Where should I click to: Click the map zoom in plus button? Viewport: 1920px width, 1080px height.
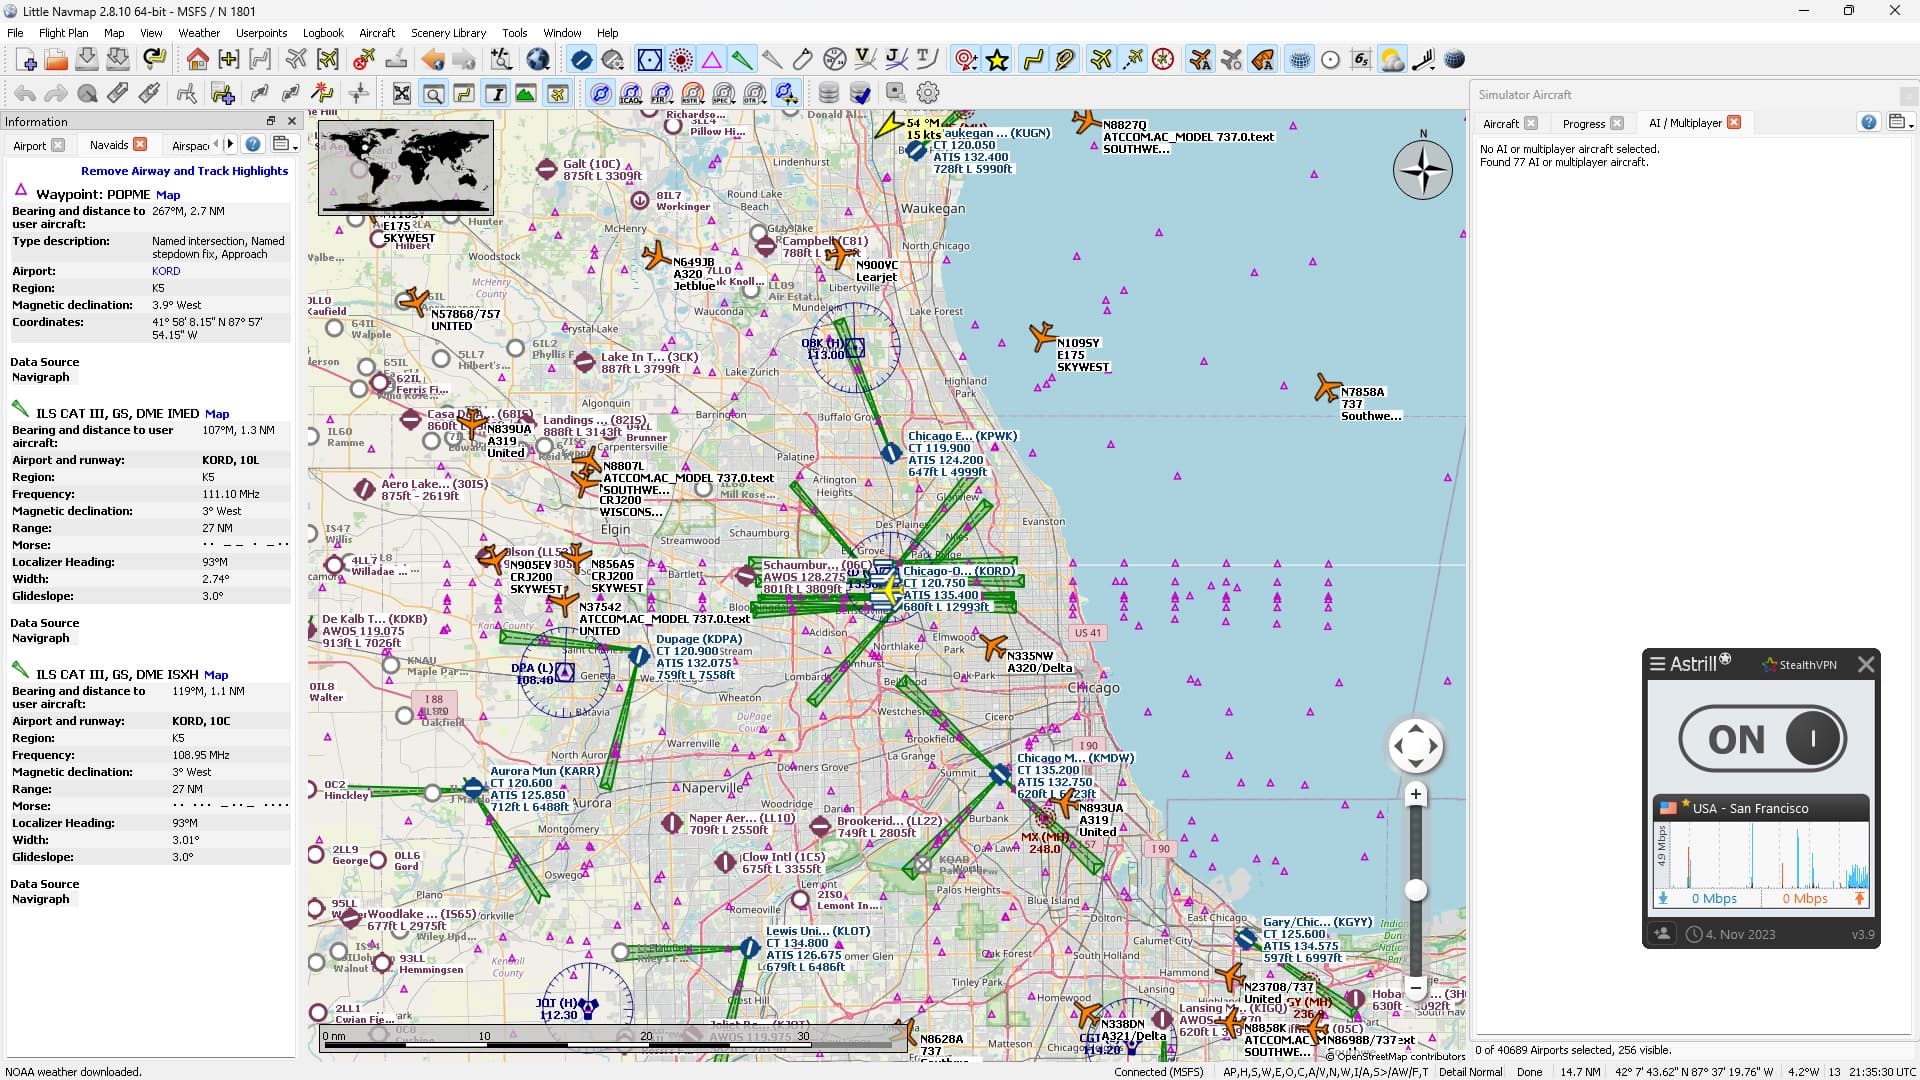tap(1415, 795)
